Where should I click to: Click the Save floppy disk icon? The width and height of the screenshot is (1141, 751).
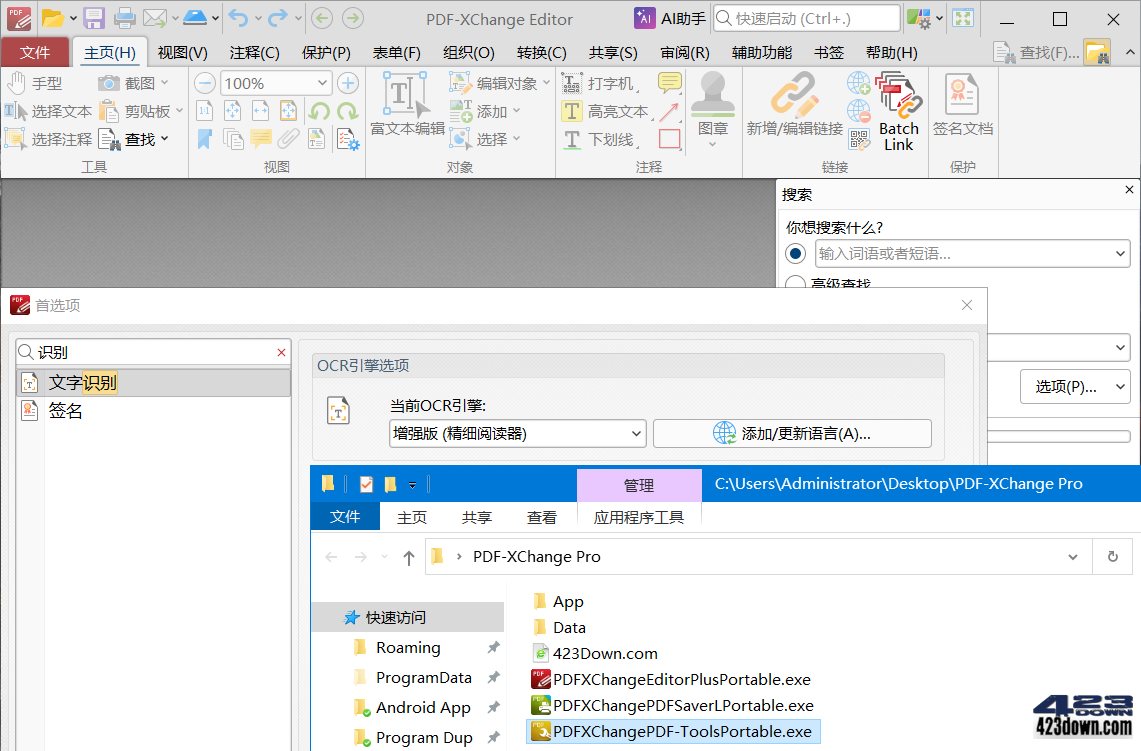[94, 18]
